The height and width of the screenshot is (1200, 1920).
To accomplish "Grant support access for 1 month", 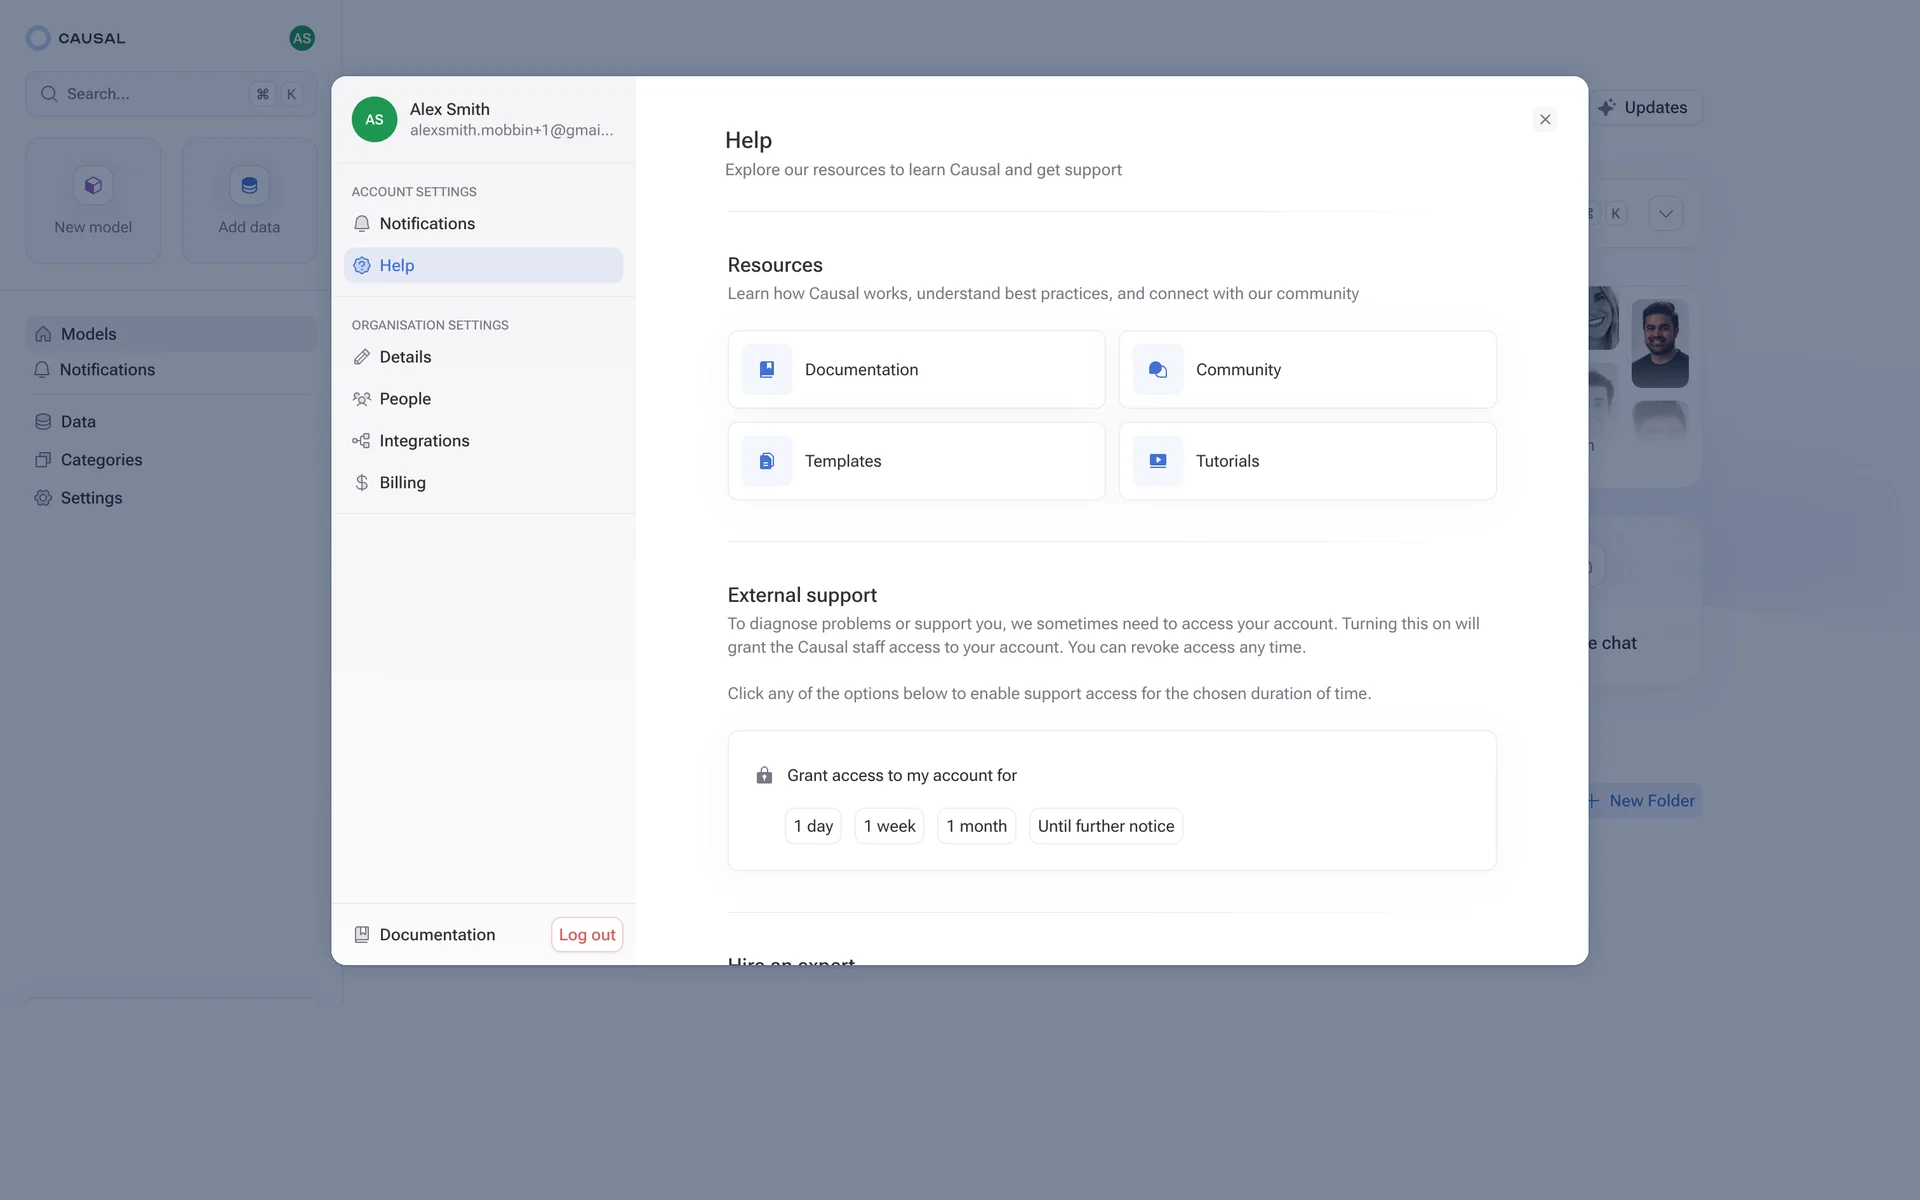I will click(976, 826).
